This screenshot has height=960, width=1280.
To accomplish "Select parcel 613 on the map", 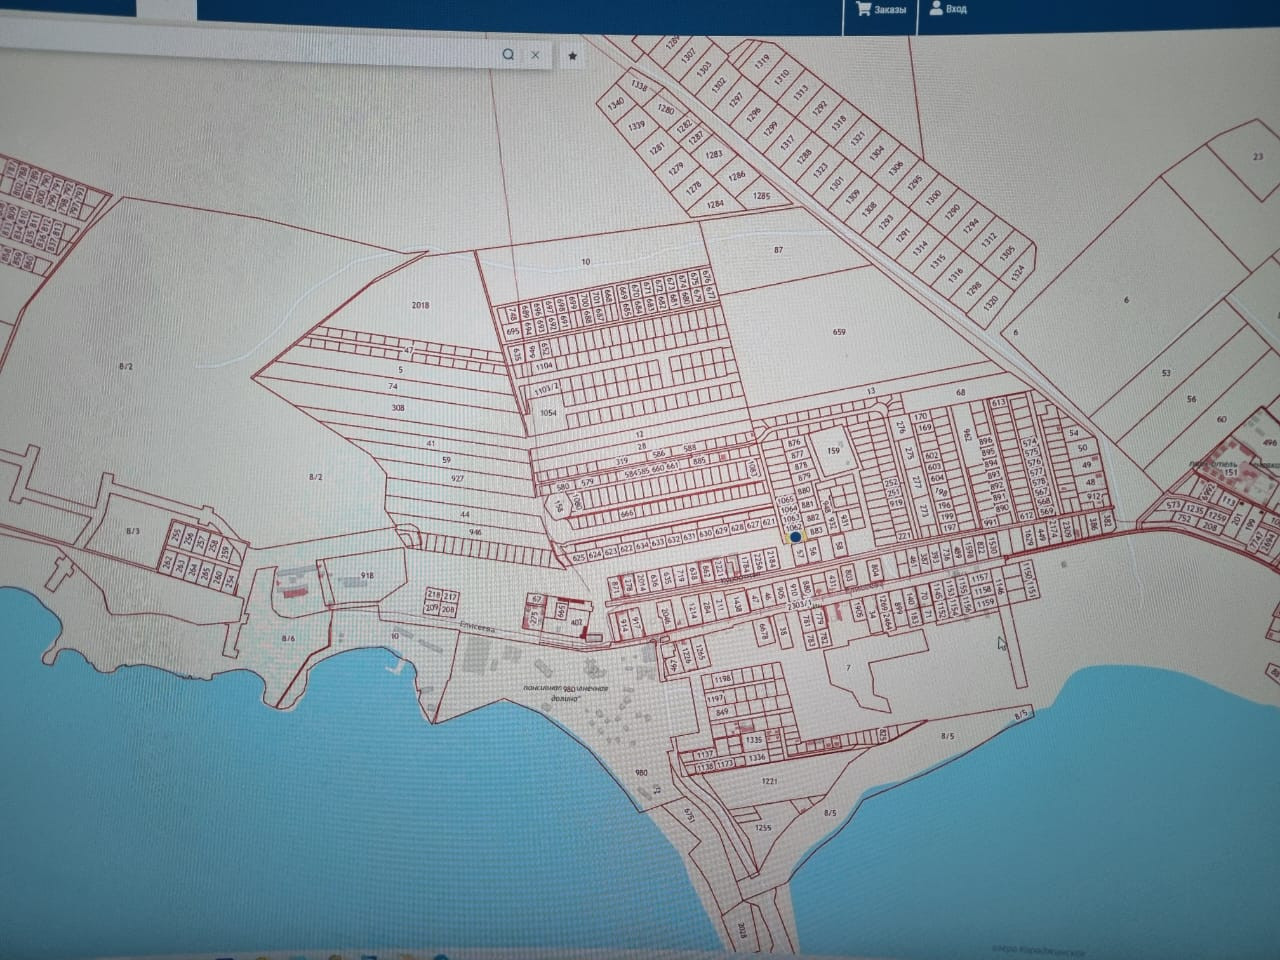I will (998, 402).
